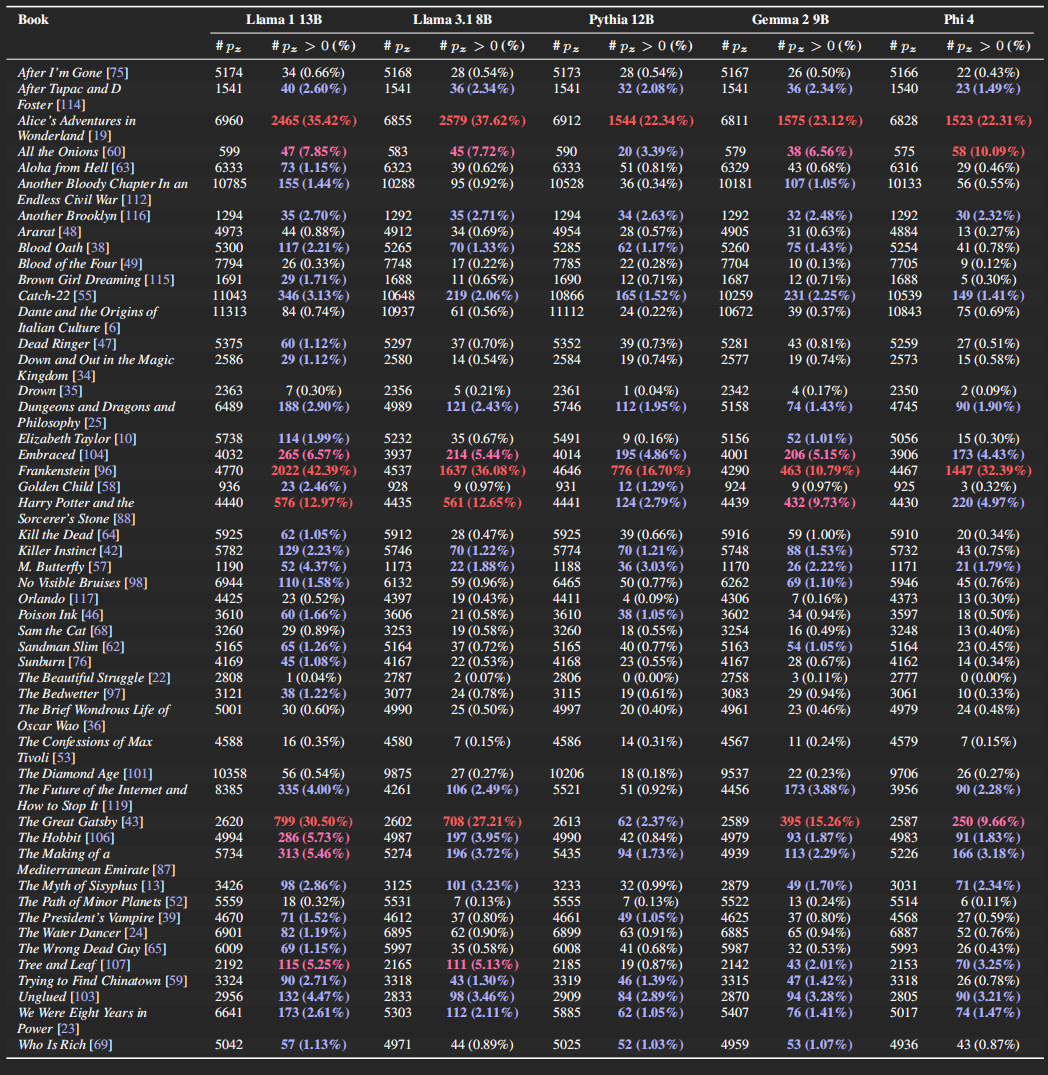Click reference [22] for The Beautiful Struggle
Viewport: 1048px width, 1075px height.
pyautogui.click(x=159, y=678)
